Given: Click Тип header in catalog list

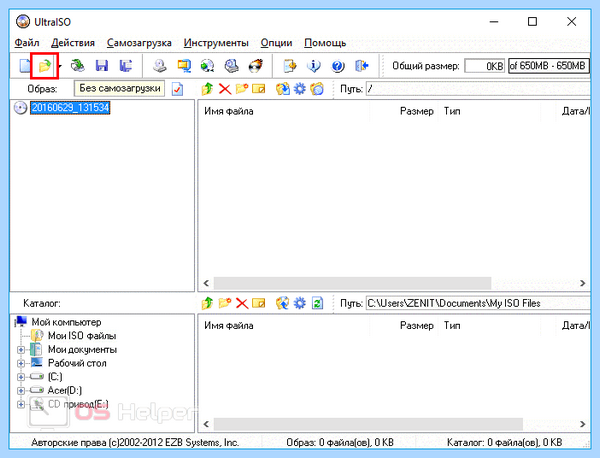Looking at the screenshot, I should (x=452, y=326).
